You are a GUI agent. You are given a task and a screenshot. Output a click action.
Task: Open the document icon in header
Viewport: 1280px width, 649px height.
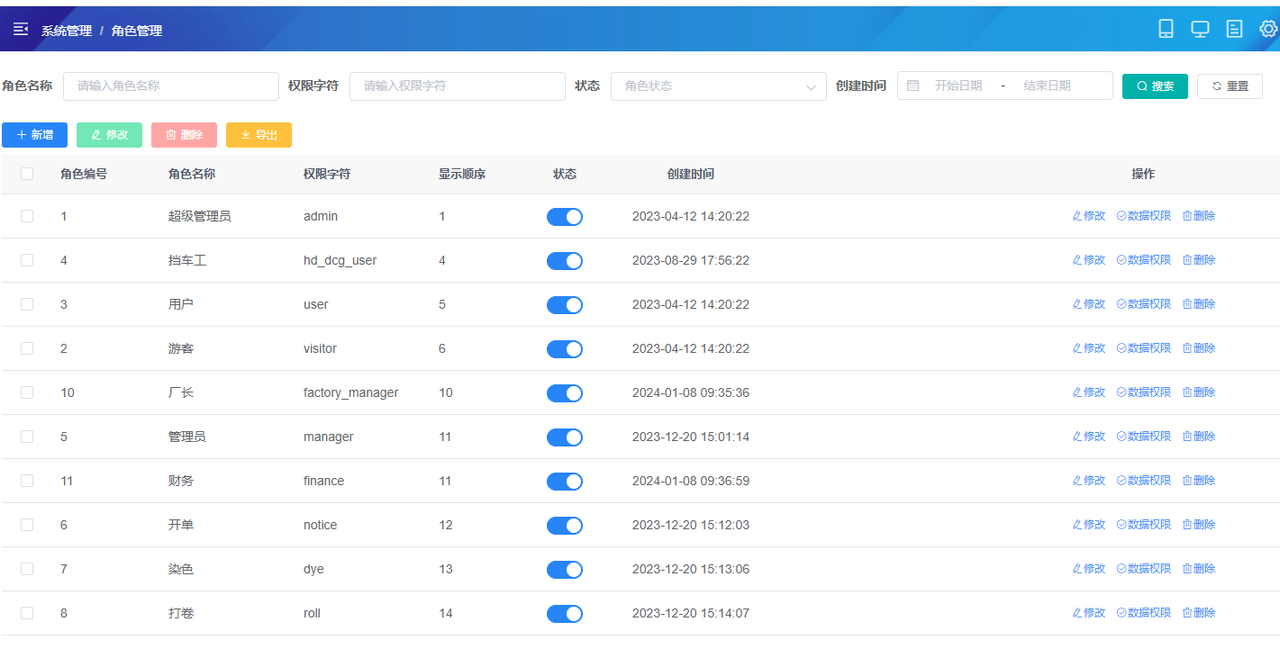[1235, 29]
